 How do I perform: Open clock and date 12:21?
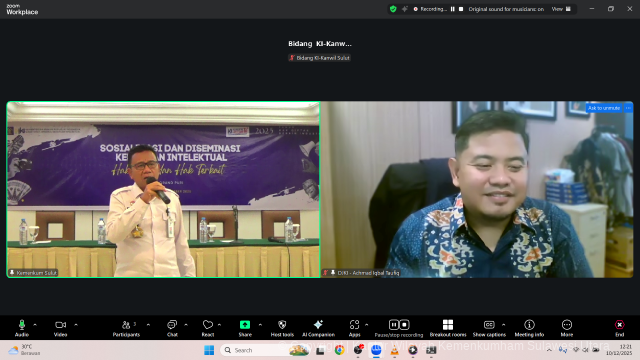619,350
